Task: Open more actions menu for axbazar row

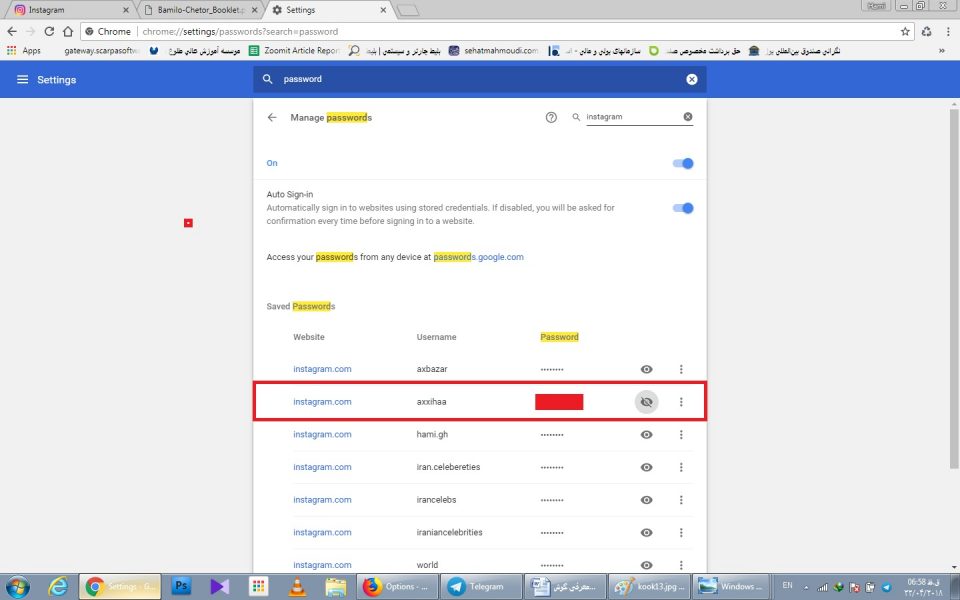Action: point(681,369)
